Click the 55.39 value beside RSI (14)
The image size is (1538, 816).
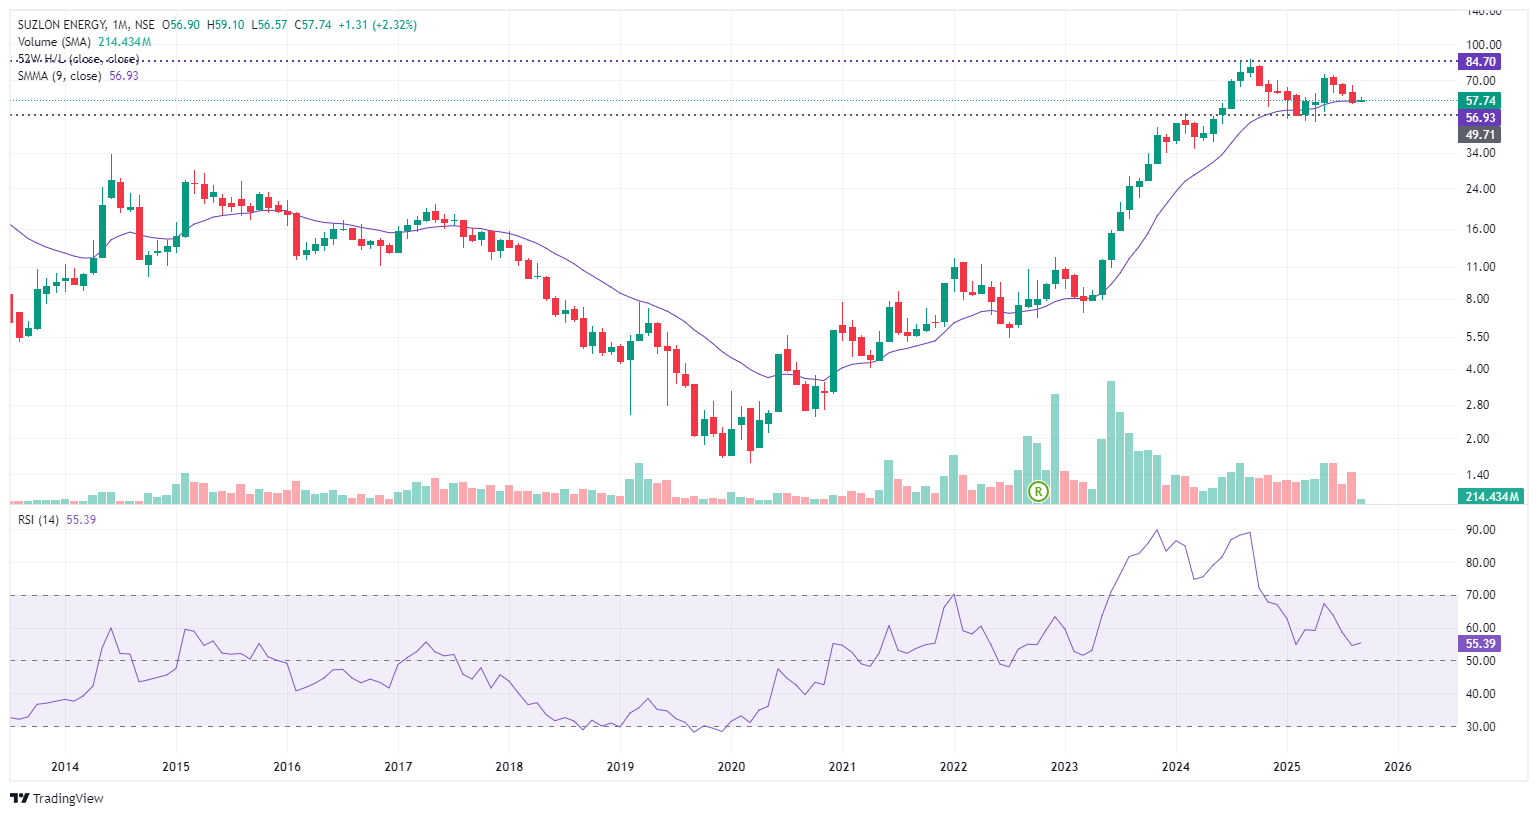81,520
